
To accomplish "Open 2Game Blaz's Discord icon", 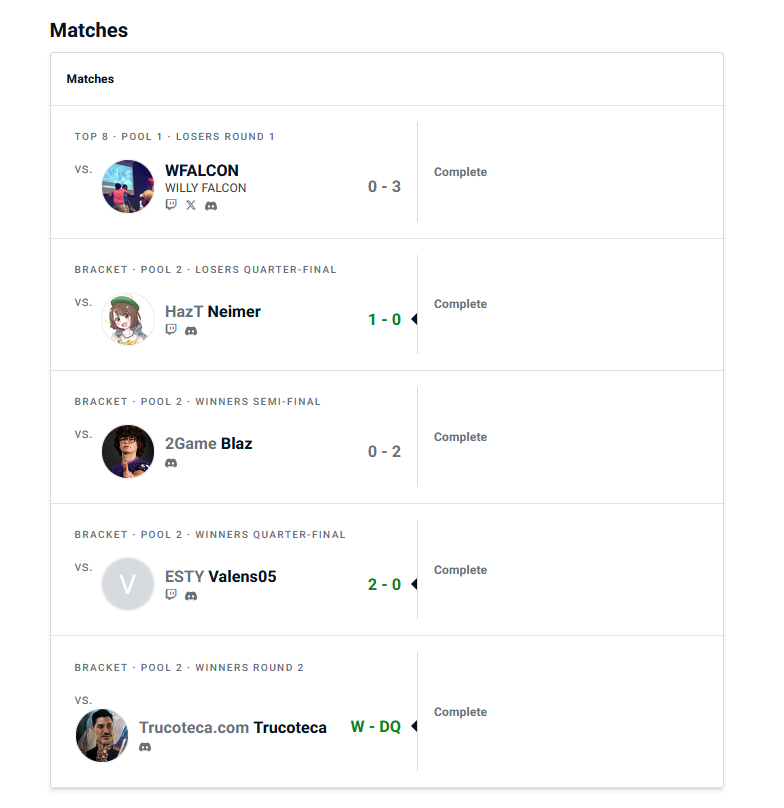I will 171,463.
